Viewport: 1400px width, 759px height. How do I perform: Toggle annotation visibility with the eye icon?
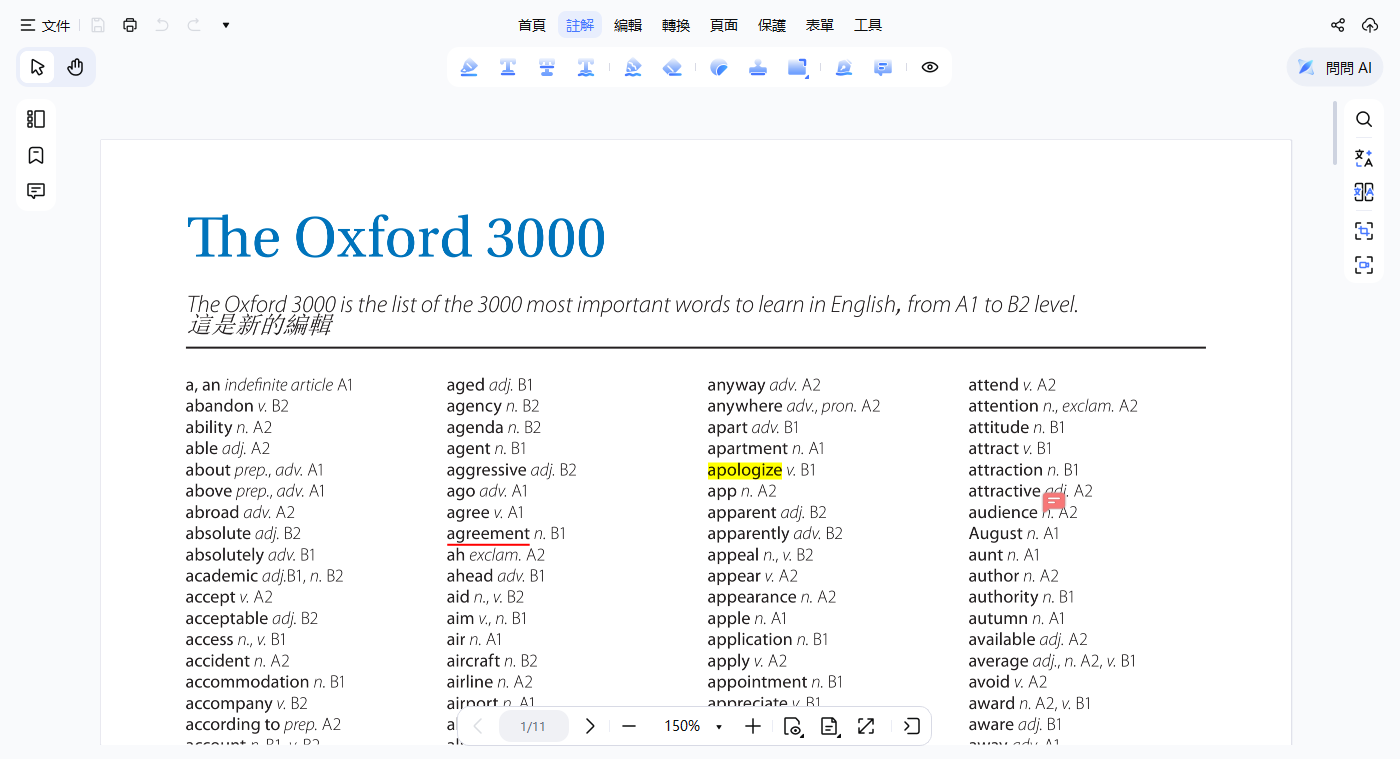[930, 67]
